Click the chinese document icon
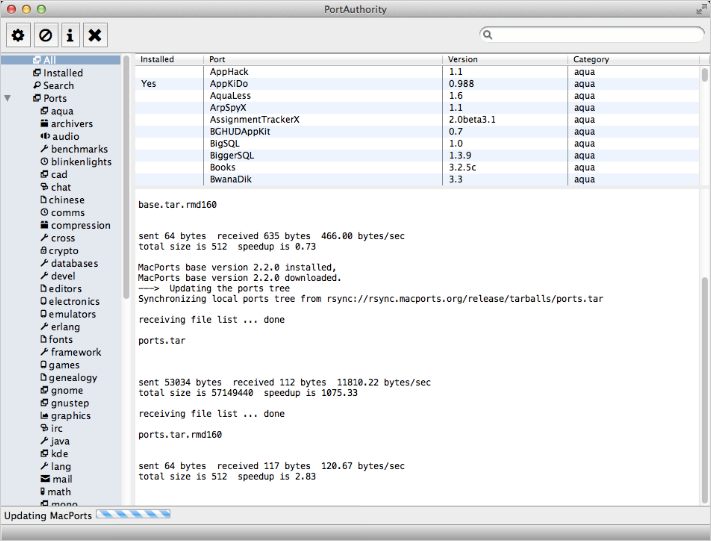 tap(44, 200)
